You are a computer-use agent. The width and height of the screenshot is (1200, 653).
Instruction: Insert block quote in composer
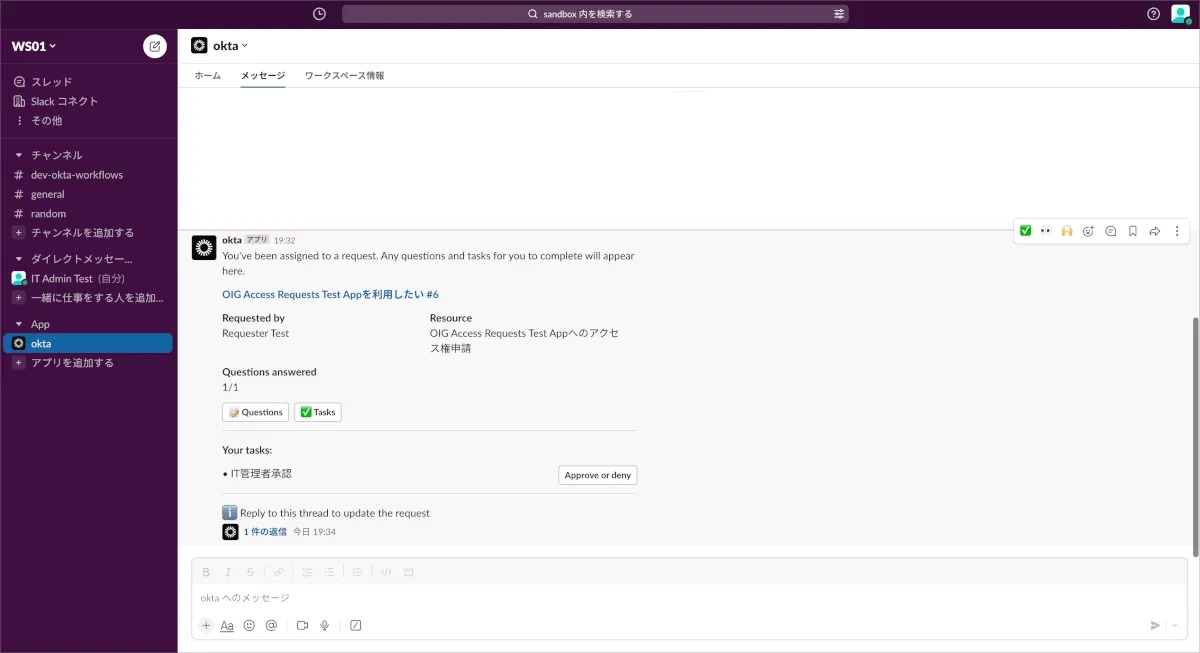pyautogui.click(x=357, y=572)
